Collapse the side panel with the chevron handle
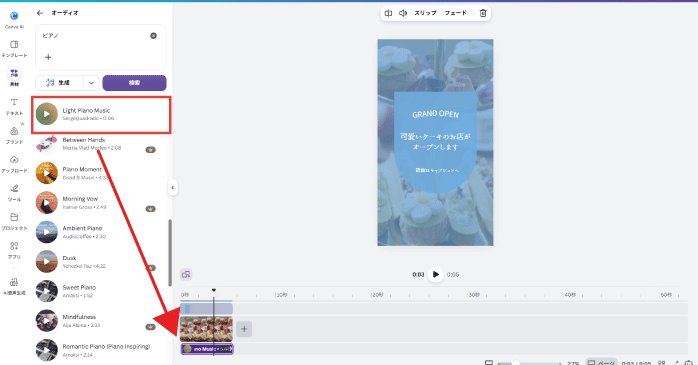Viewport: 698px width, 365px height. 173,187
